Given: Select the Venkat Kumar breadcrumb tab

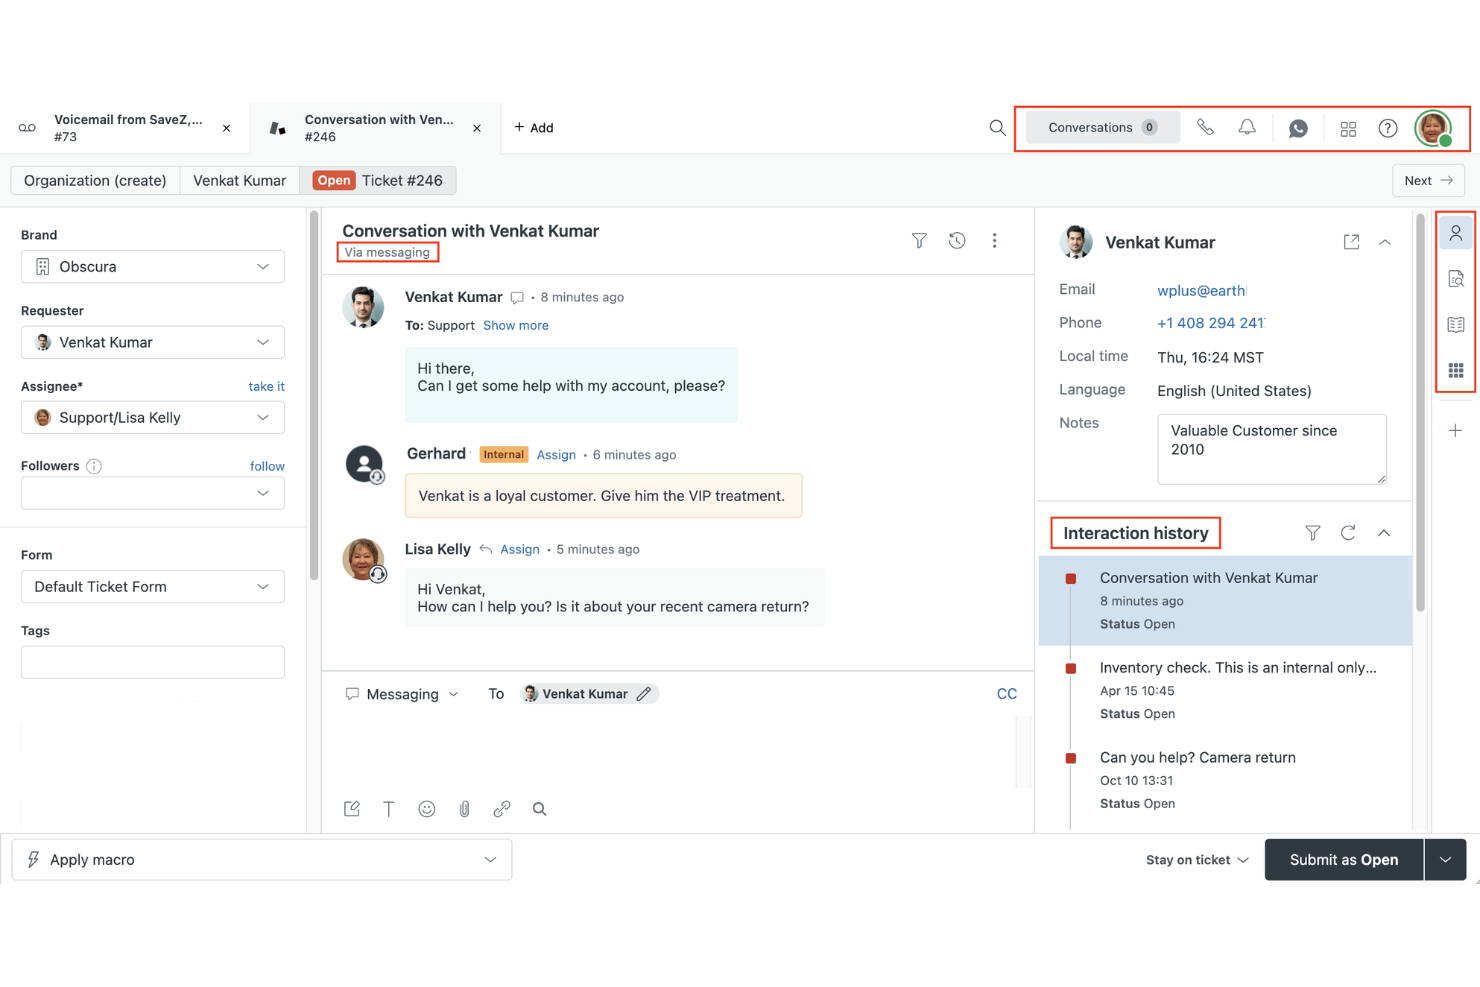Looking at the screenshot, I should (x=239, y=181).
